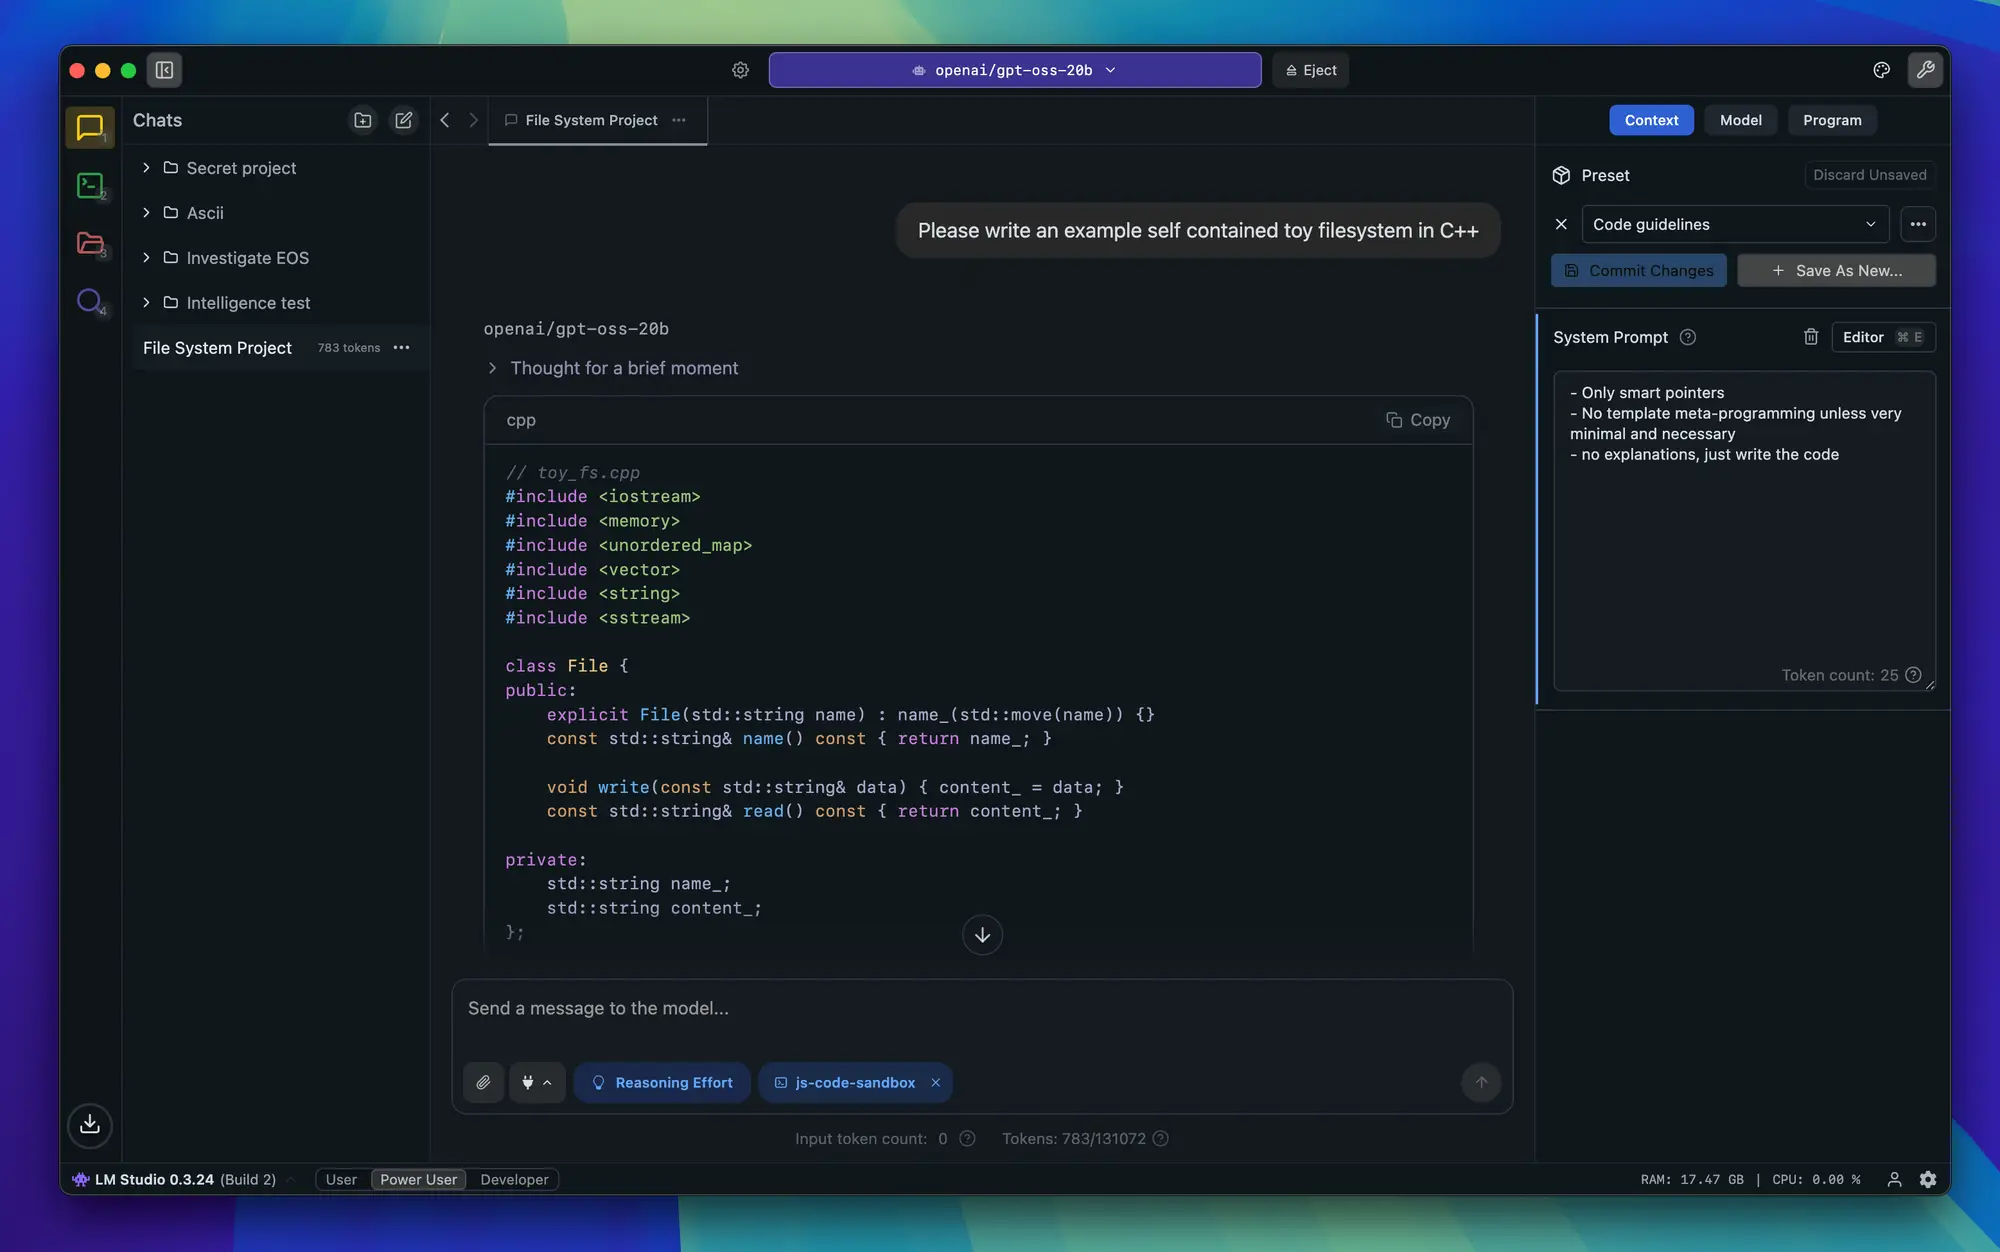Image resolution: width=2000 pixels, height=1252 pixels.
Task: Eject the loaded model
Action: (1309, 70)
